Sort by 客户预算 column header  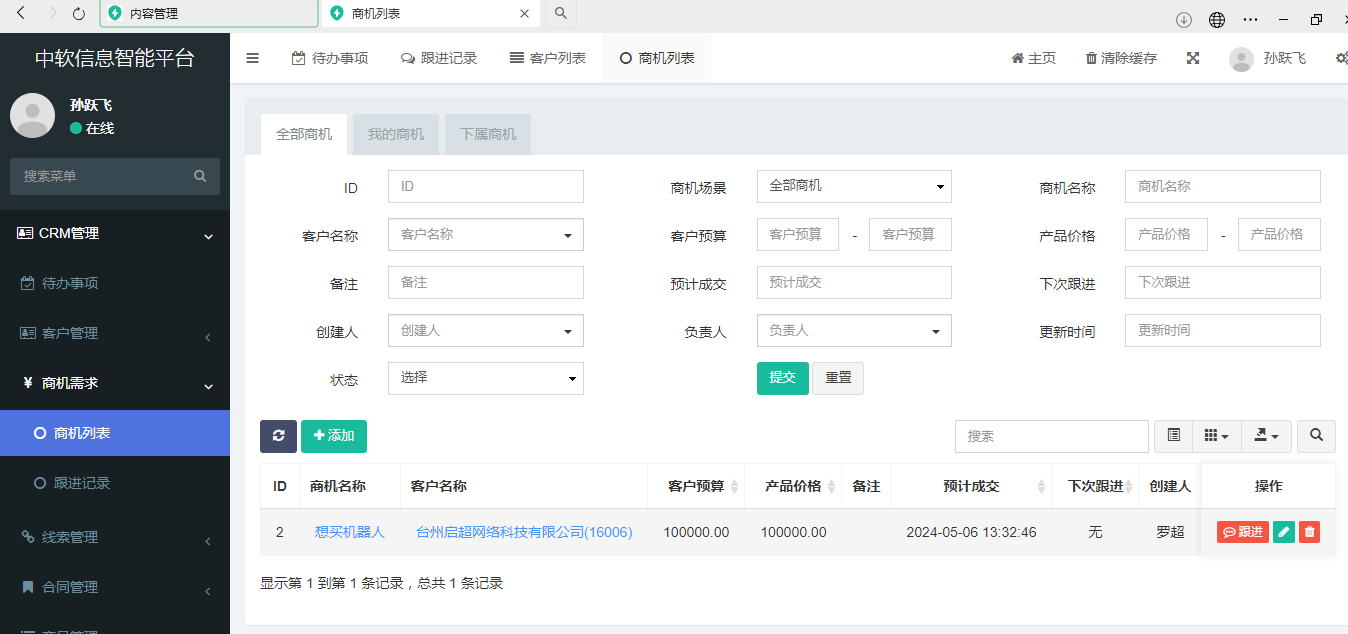(696, 486)
